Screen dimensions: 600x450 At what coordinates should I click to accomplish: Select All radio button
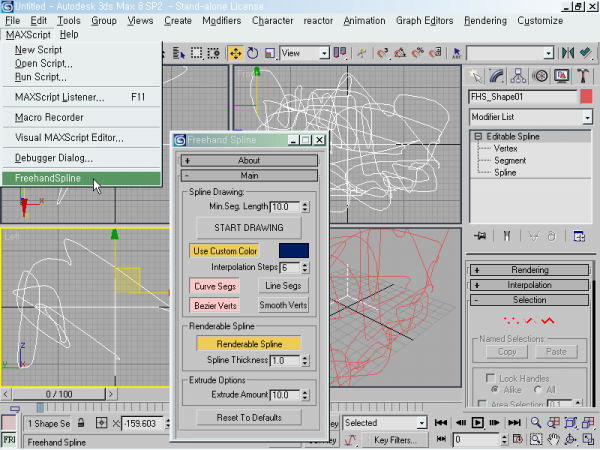(x=538, y=390)
